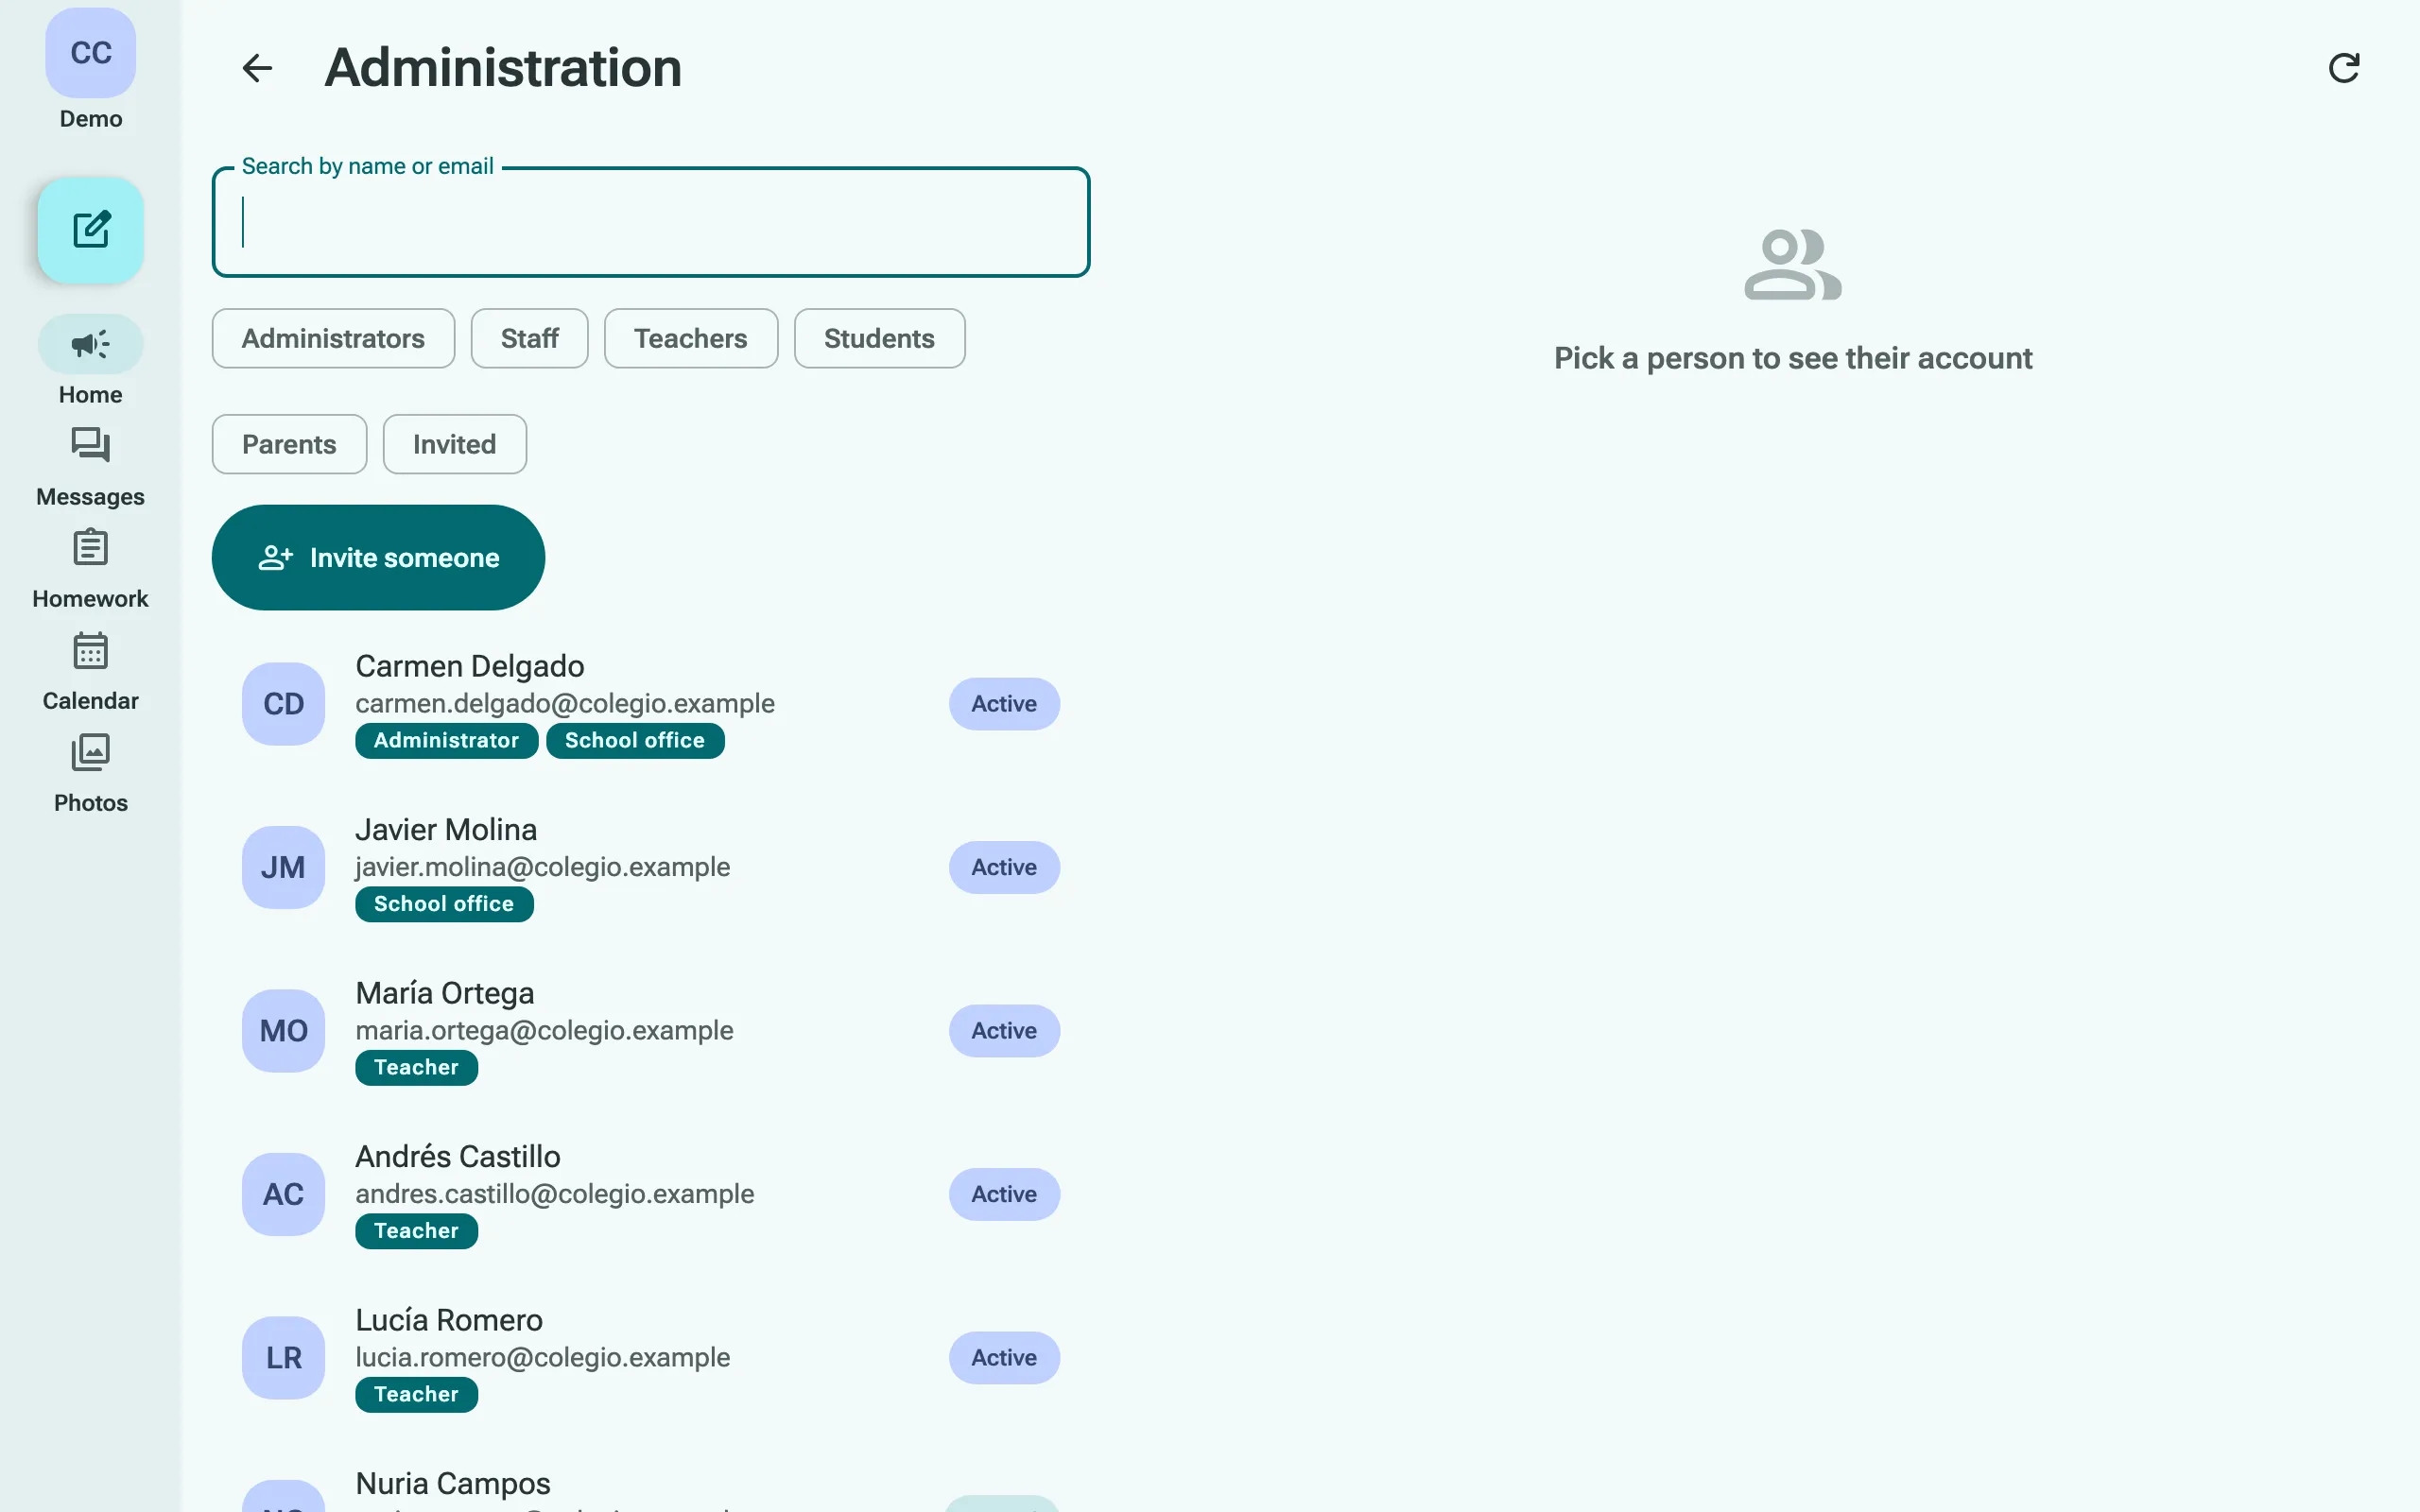Select Nuria Campos in the list

point(453,1483)
